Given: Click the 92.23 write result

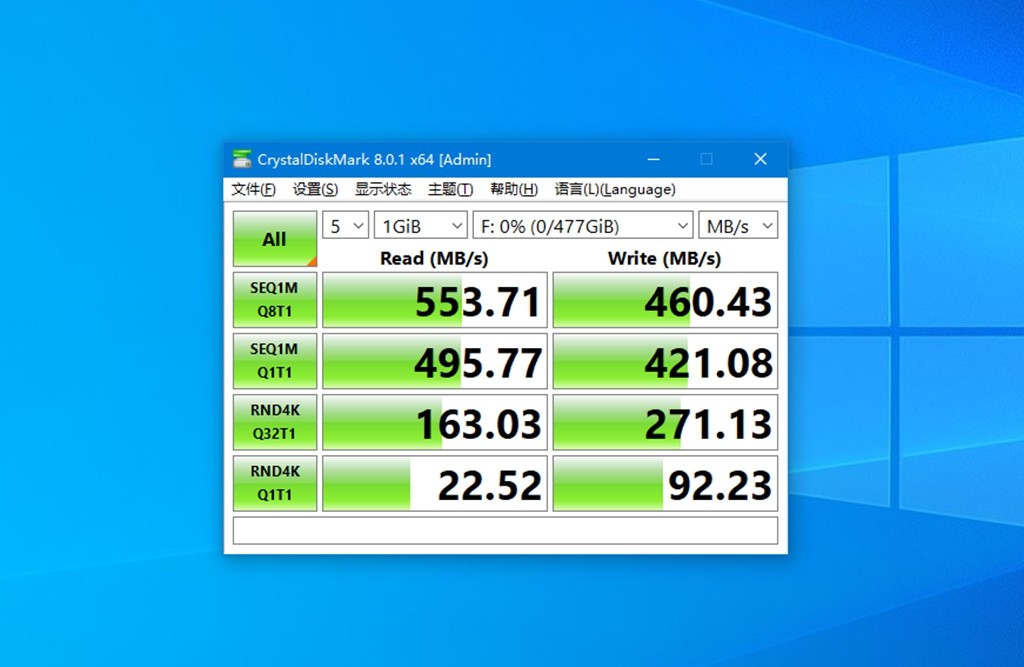Looking at the screenshot, I should [x=665, y=483].
